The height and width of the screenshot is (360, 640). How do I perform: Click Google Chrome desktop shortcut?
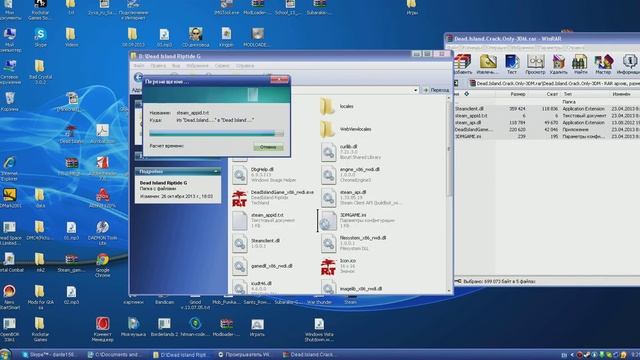[x=102, y=265]
